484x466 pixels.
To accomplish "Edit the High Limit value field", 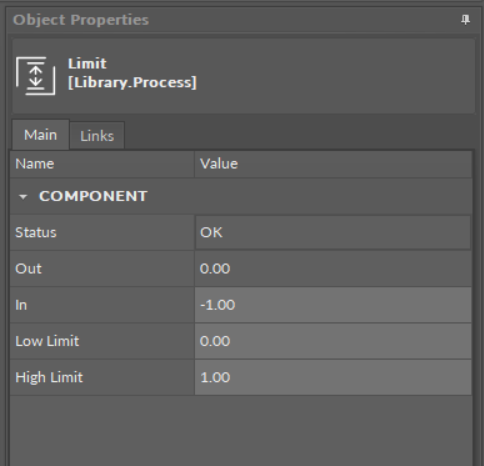I will [x=333, y=378].
